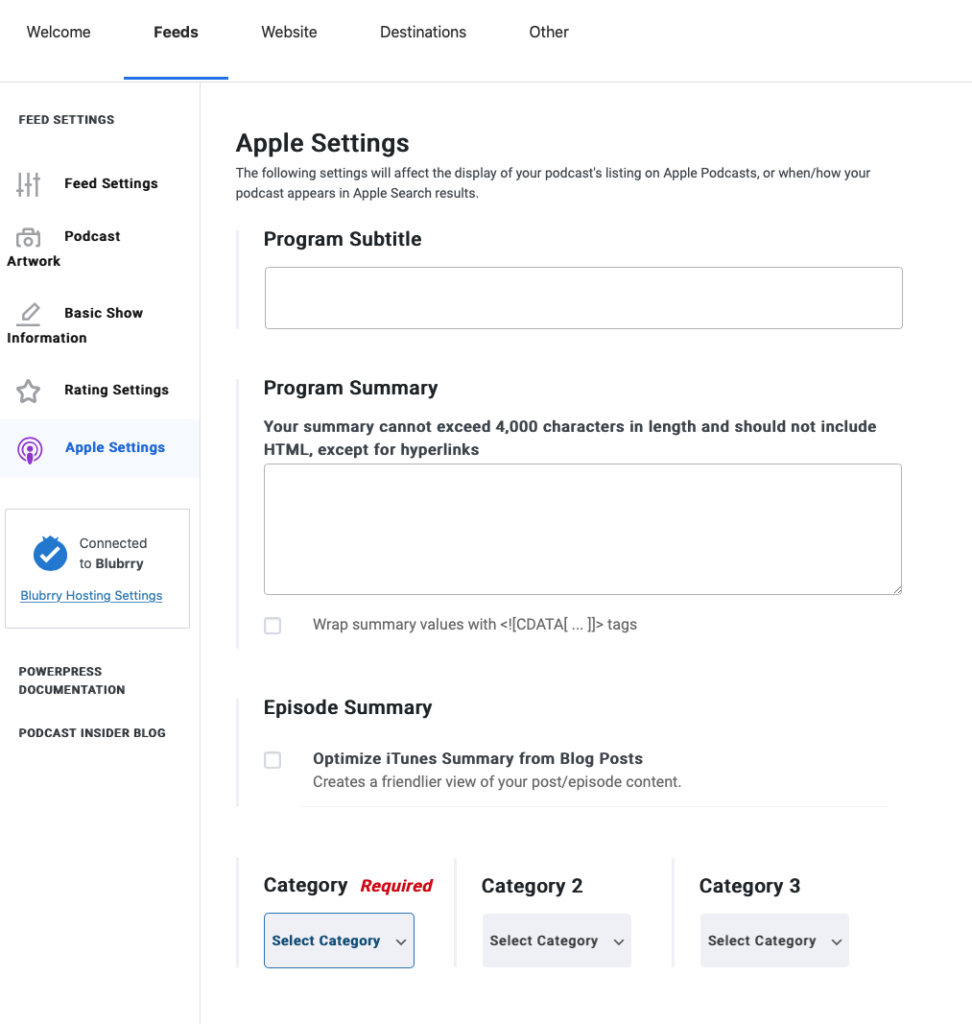Click the Blubrry connected checkmark badge
Screen dimensions: 972x1024
pyautogui.click(x=50, y=553)
